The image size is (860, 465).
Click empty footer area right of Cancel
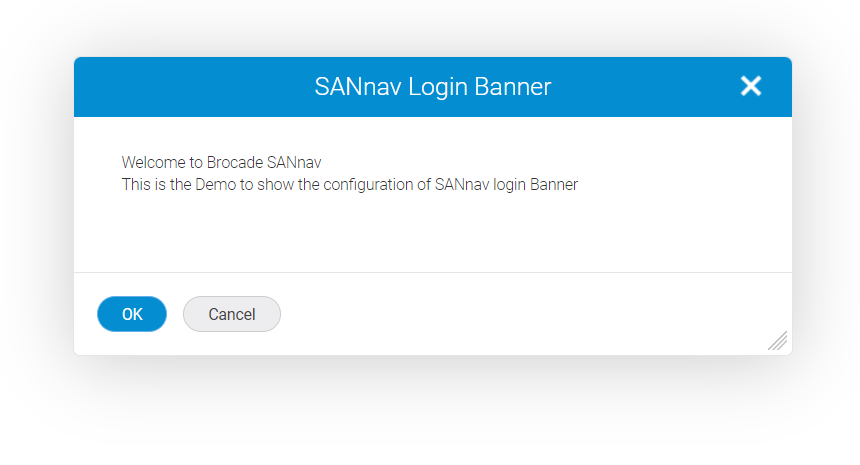[x=520, y=314]
